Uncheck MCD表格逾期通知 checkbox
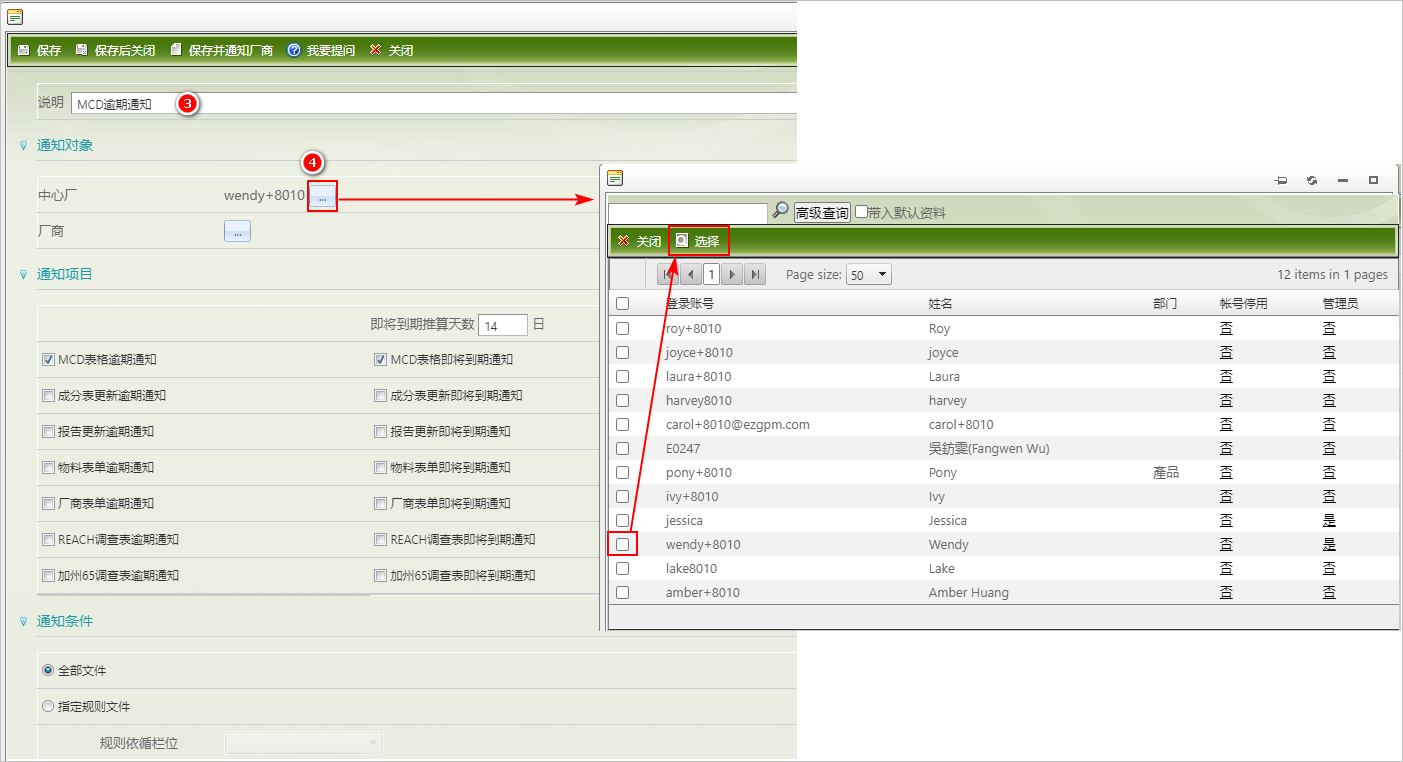Screen dimensions: 1403x762 (x=48, y=360)
